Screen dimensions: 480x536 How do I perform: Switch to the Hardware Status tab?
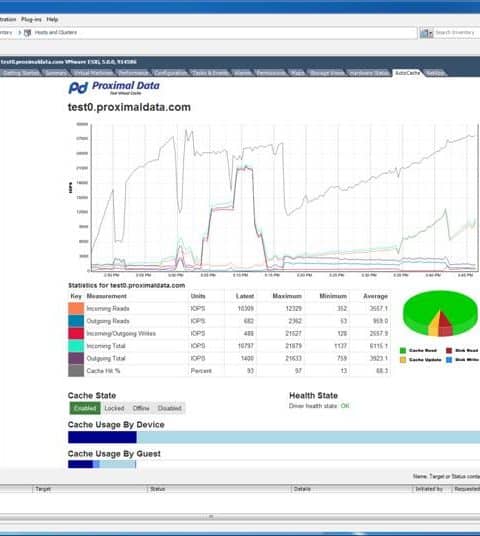(369, 73)
